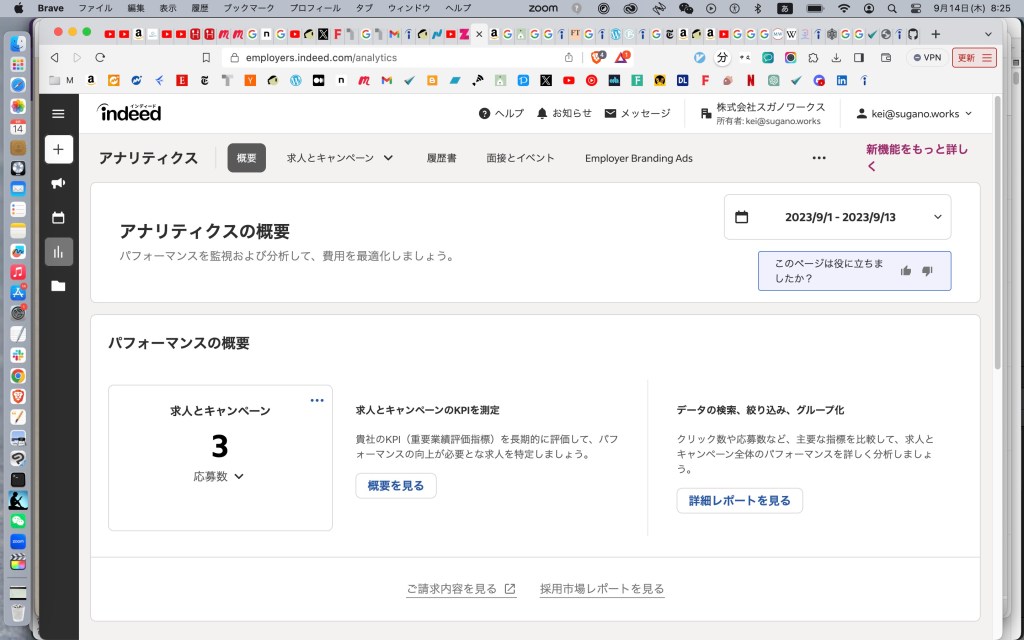Click the thumbs down feedback icon
Screen dimensions: 1024x640
[x=927, y=271]
